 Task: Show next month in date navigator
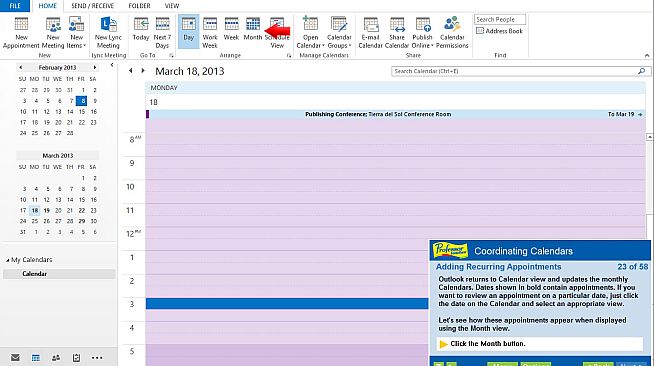pos(95,67)
